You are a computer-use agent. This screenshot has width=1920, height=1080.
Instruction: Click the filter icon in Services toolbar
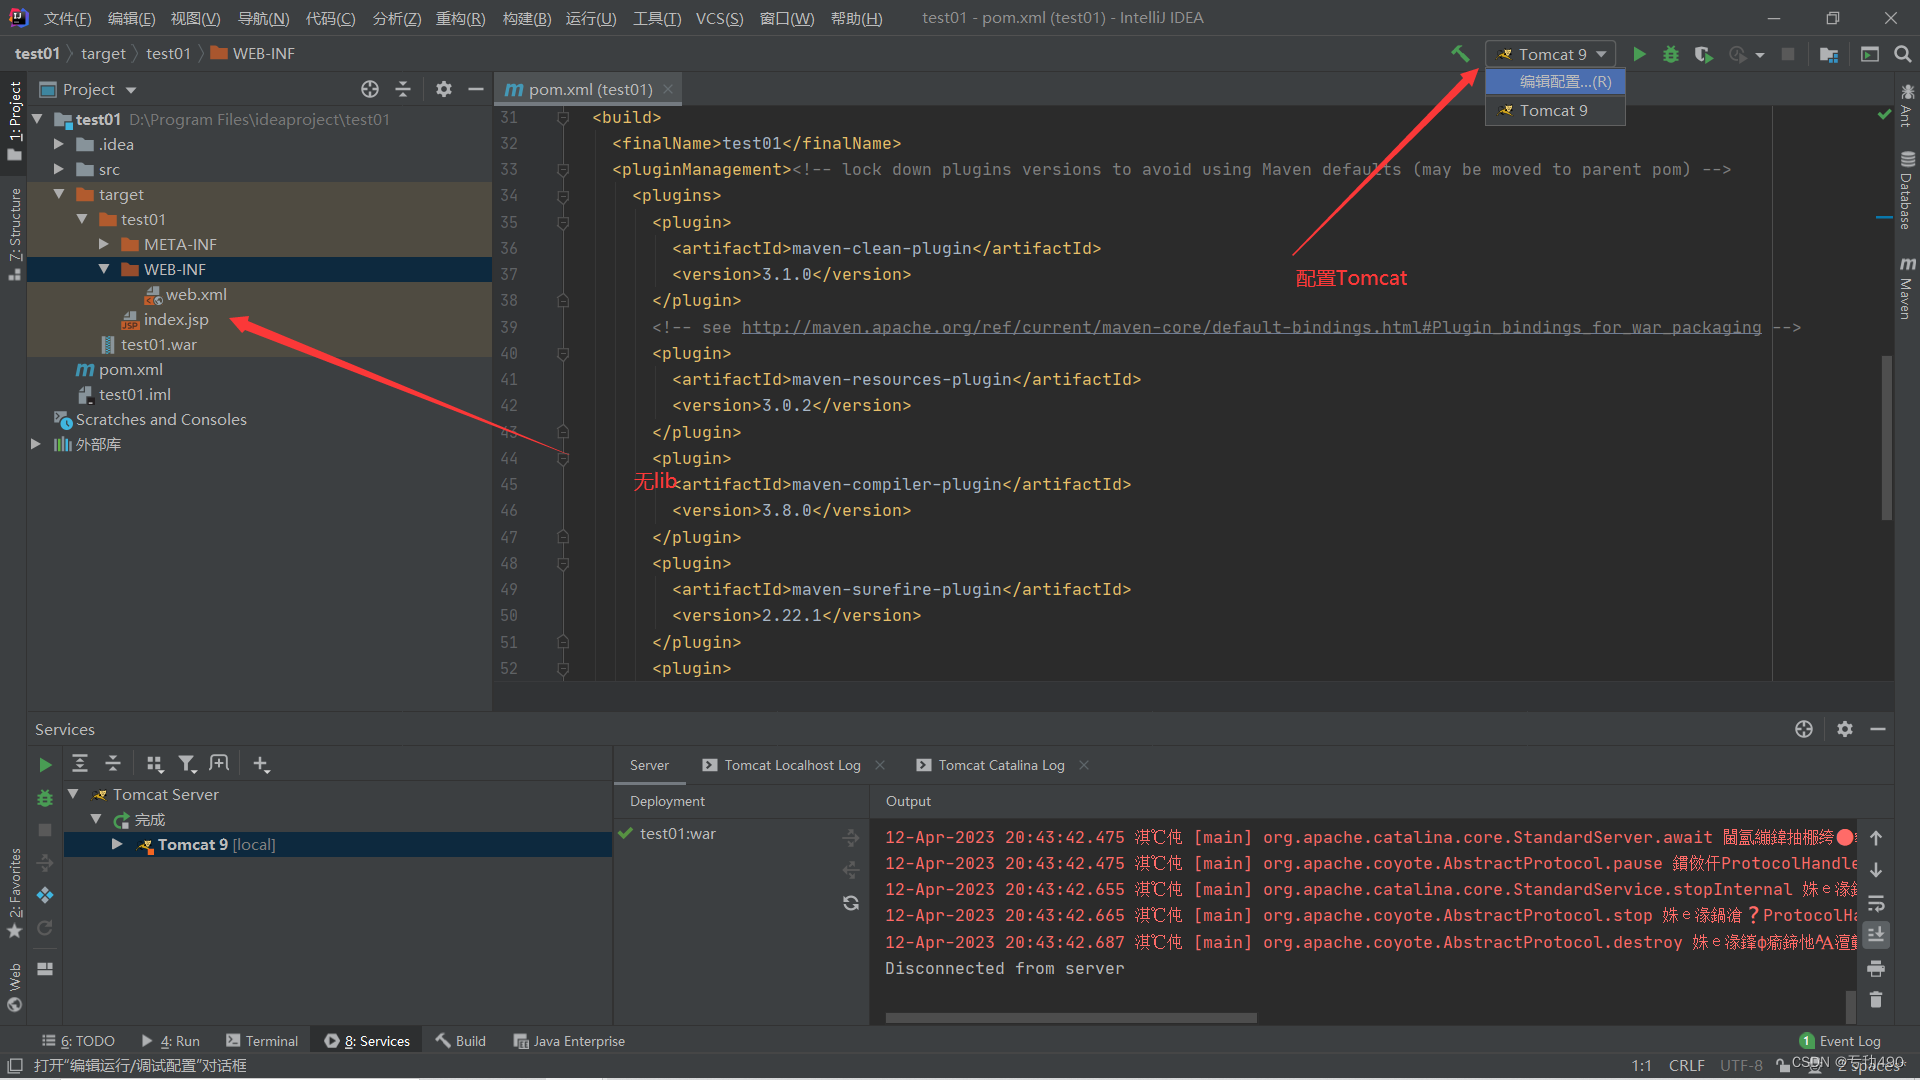(186, 764)
